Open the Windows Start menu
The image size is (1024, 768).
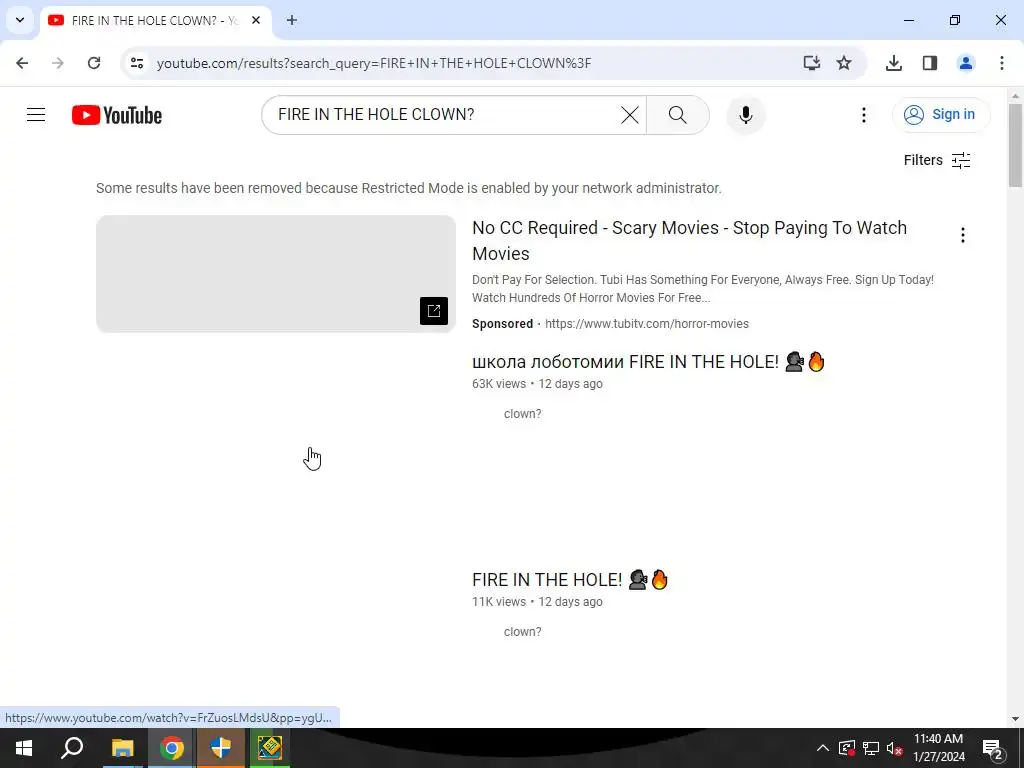point(24,748)
